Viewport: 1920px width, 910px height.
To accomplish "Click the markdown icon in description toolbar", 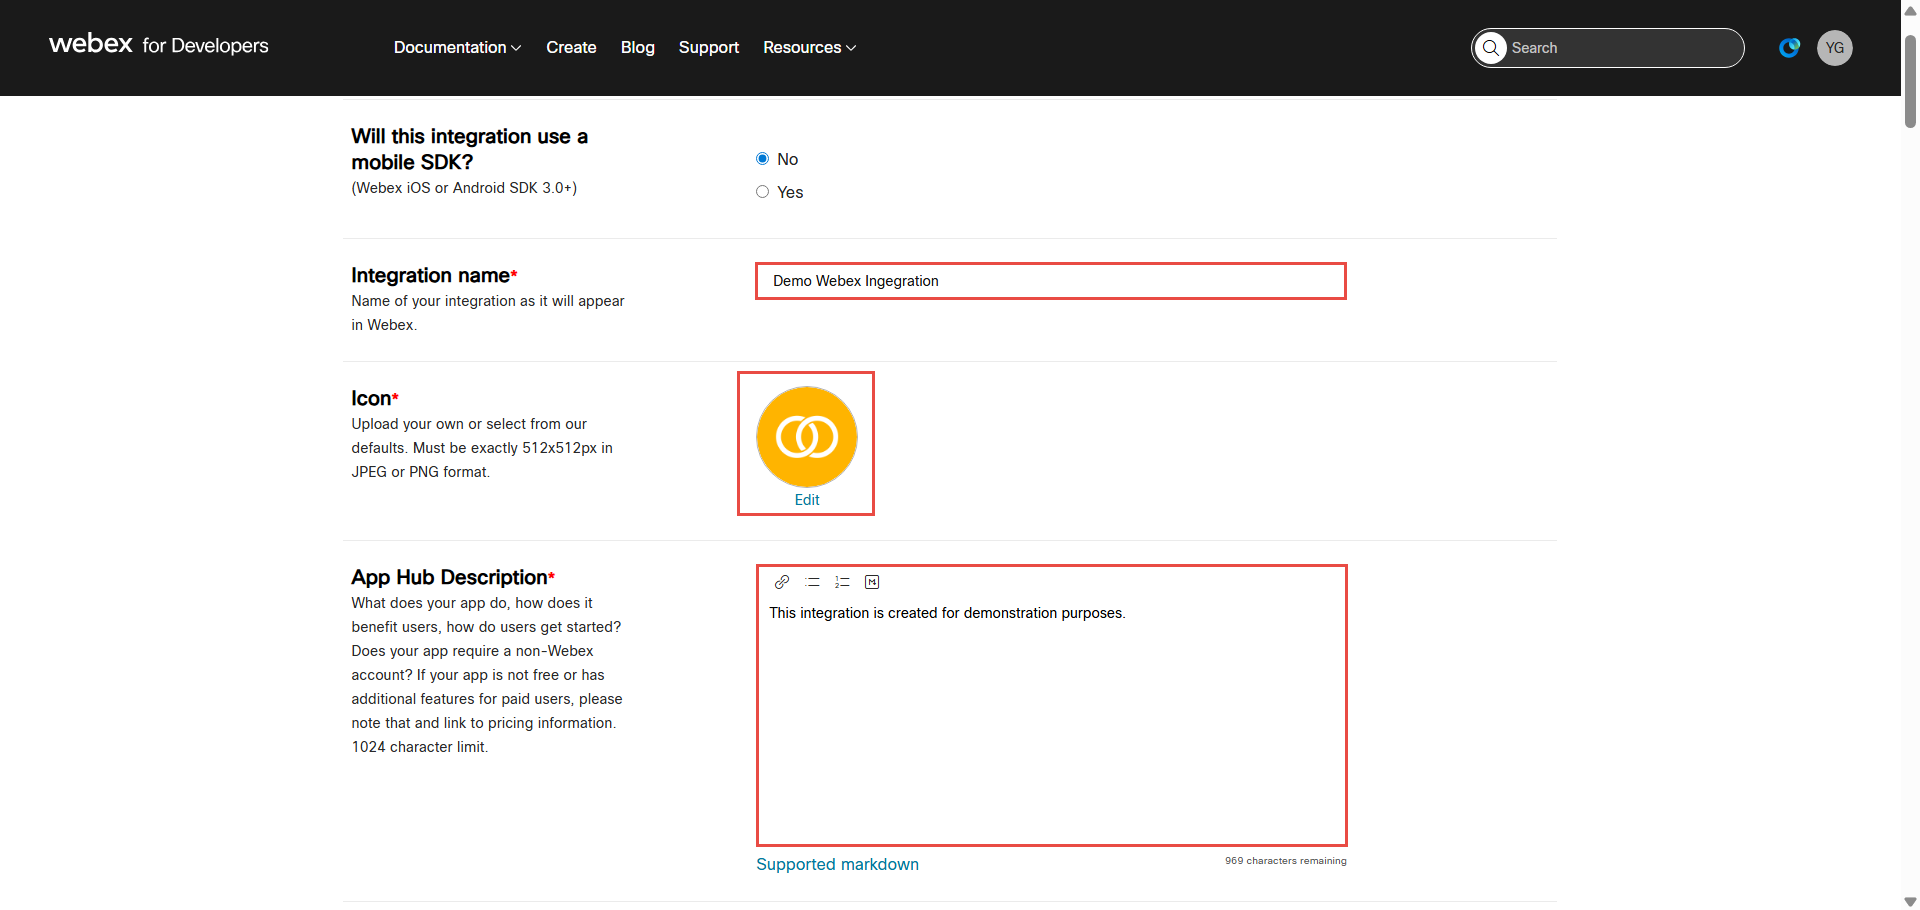I will click(872, 582).
